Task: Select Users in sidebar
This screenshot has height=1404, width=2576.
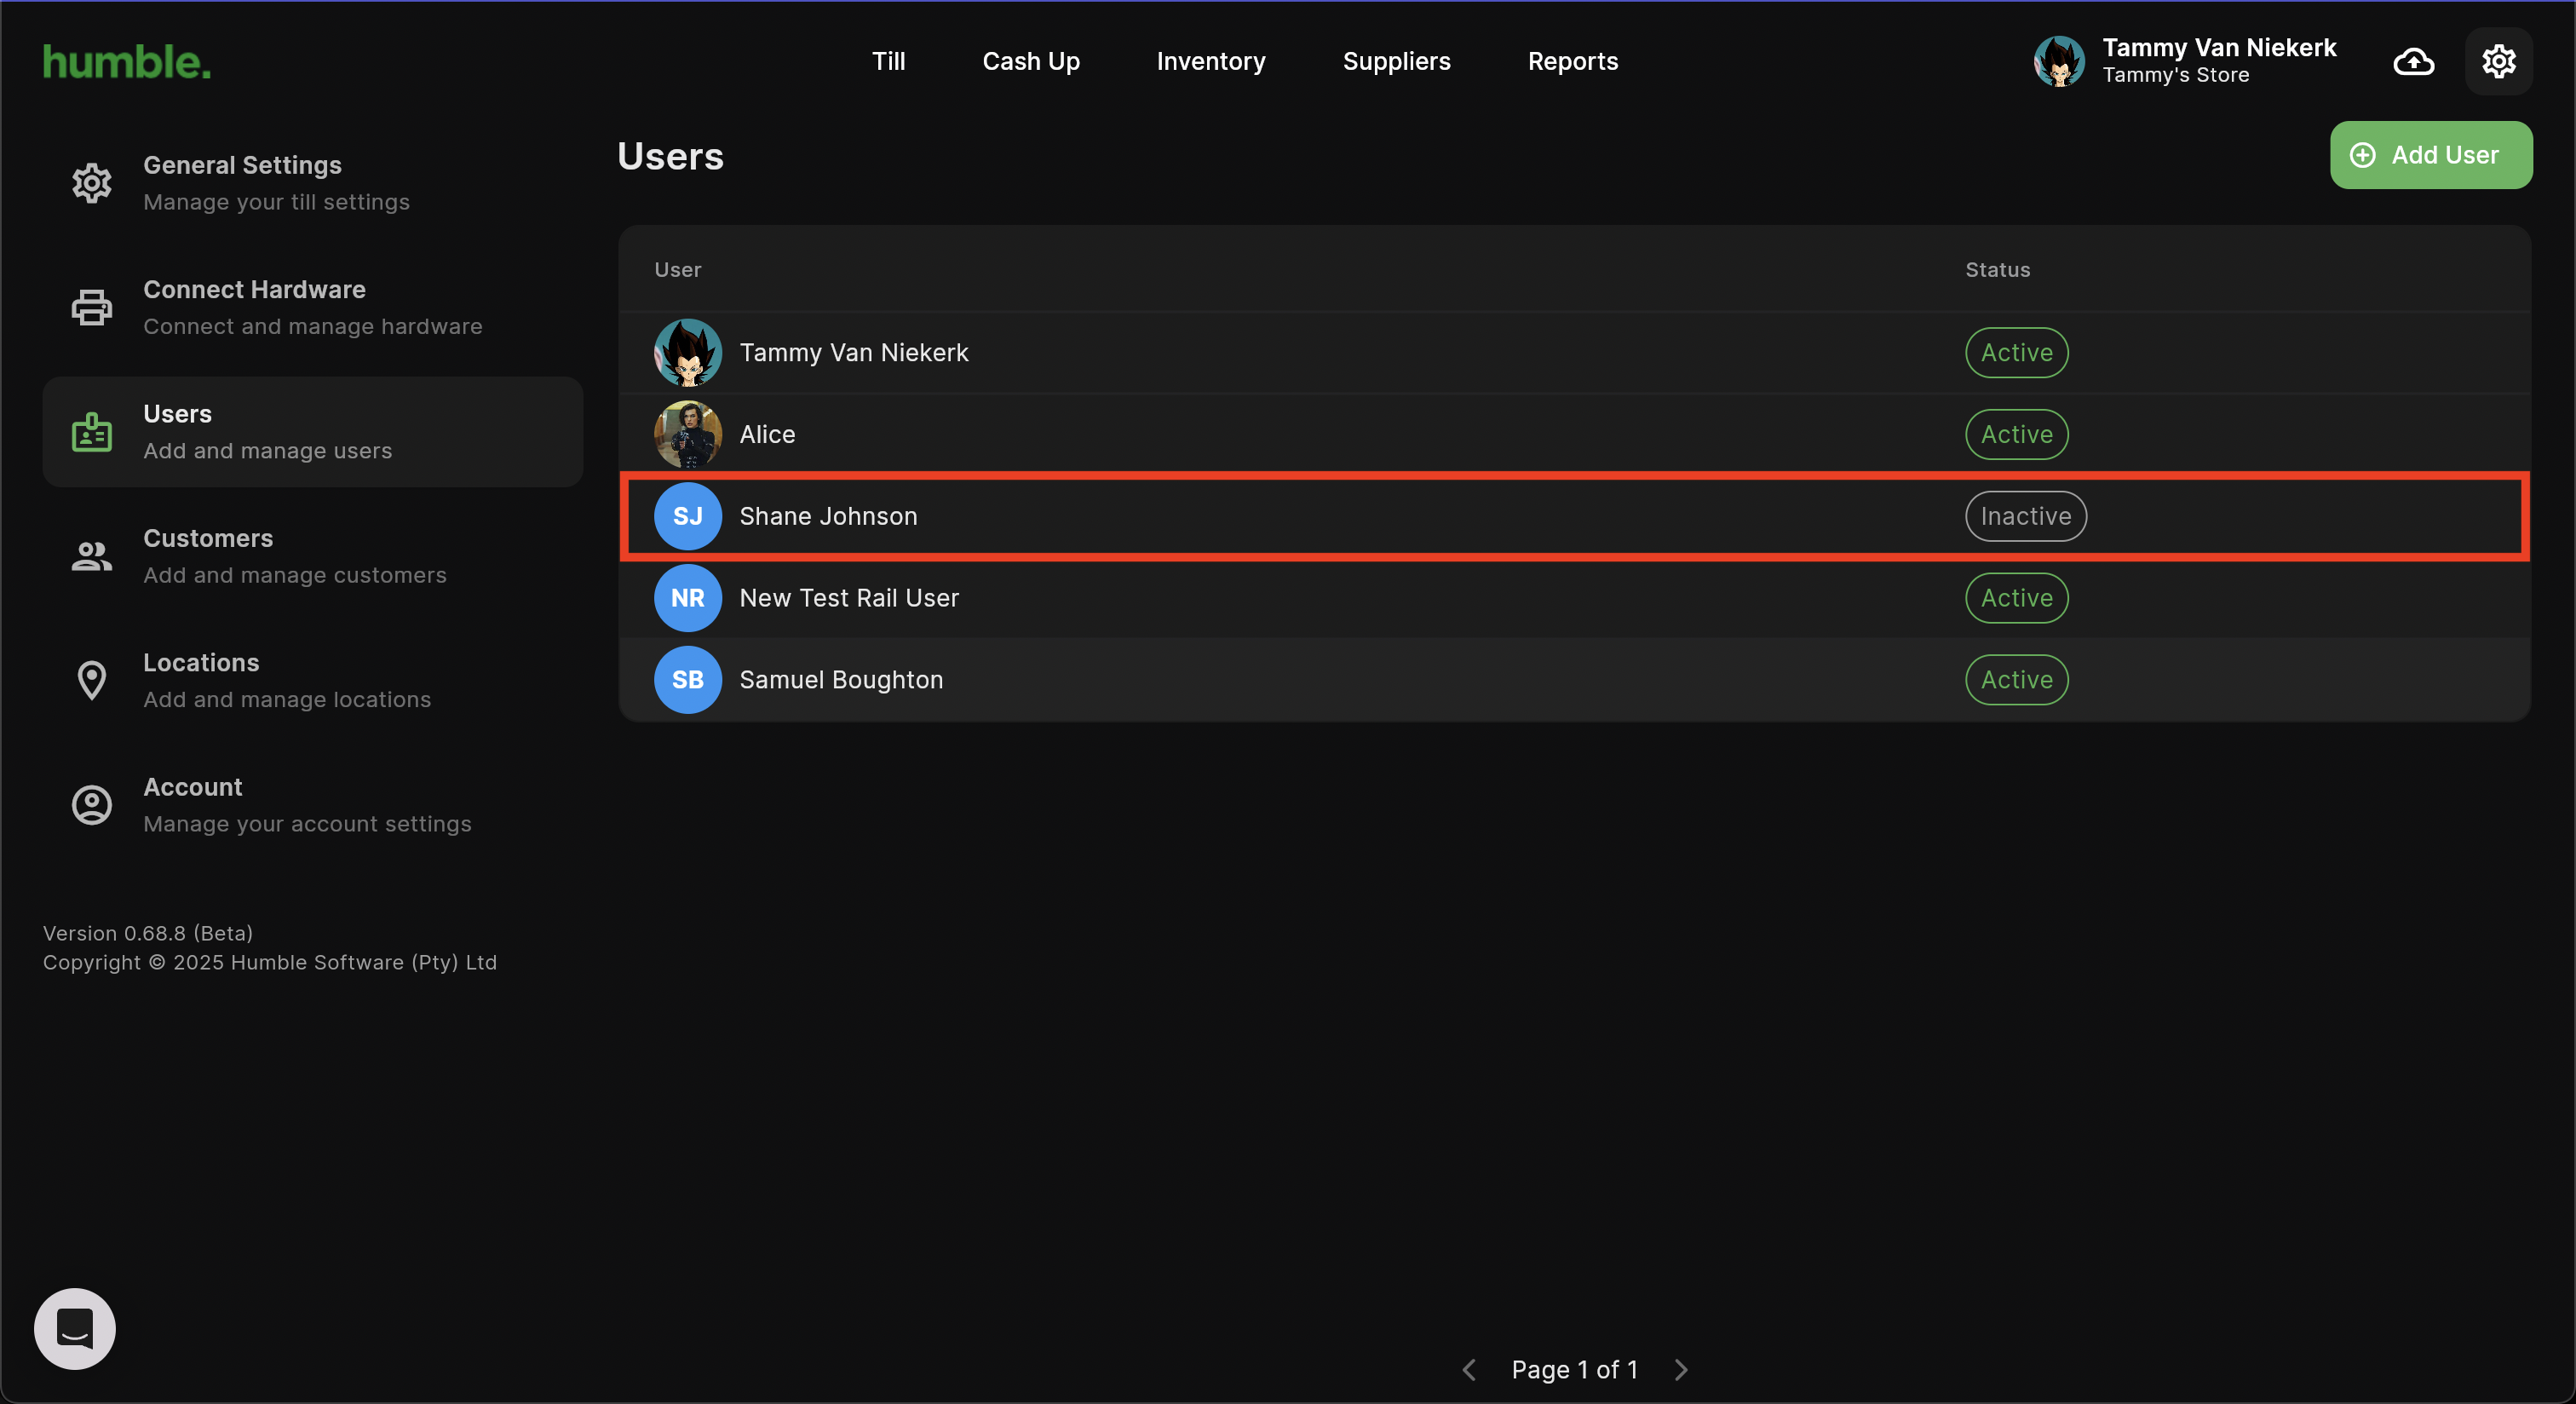Action: pos(313,432)
